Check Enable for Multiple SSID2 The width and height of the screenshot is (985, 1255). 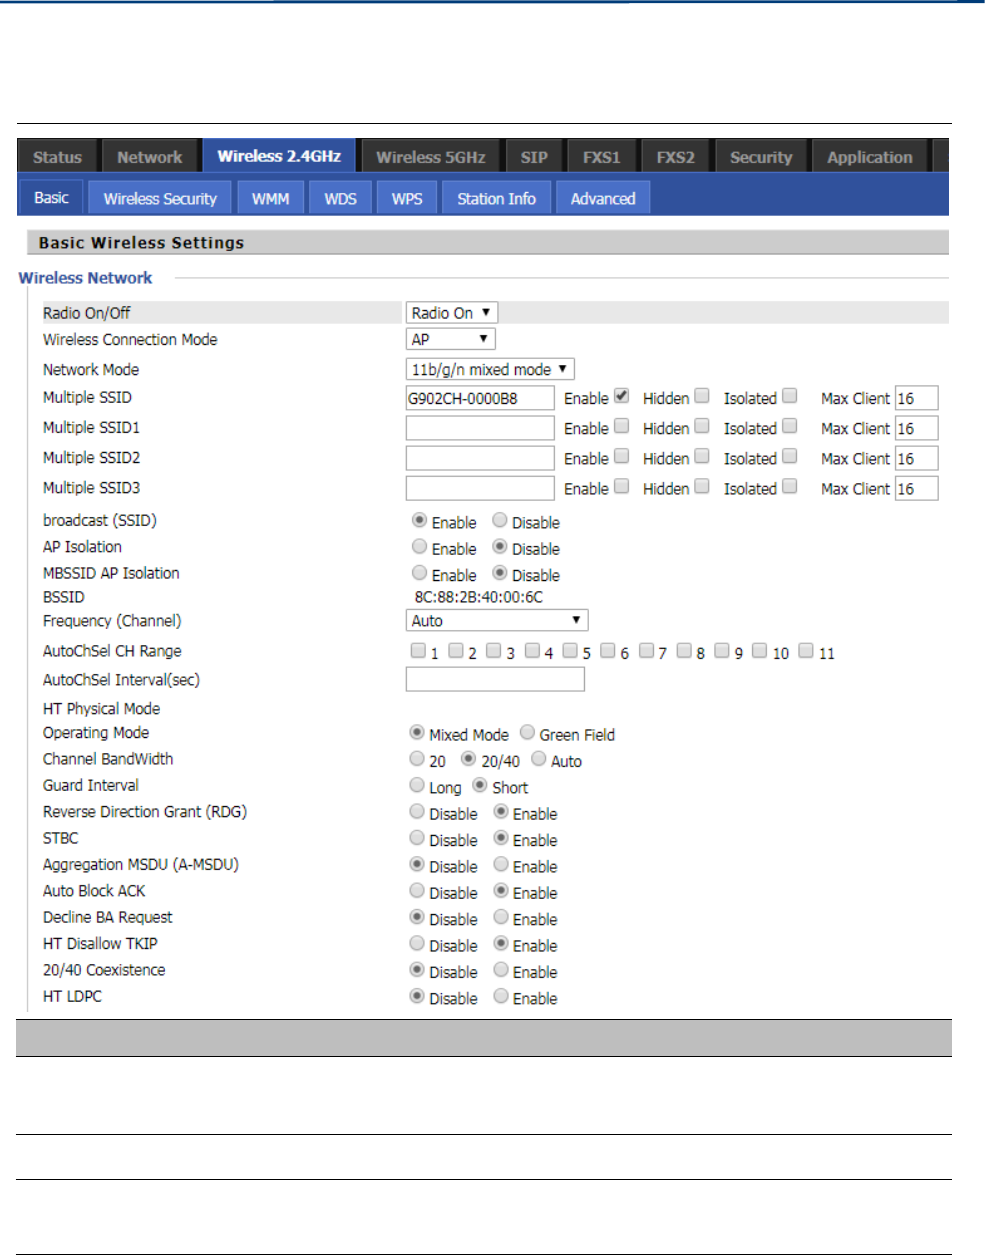coord(621,456)
